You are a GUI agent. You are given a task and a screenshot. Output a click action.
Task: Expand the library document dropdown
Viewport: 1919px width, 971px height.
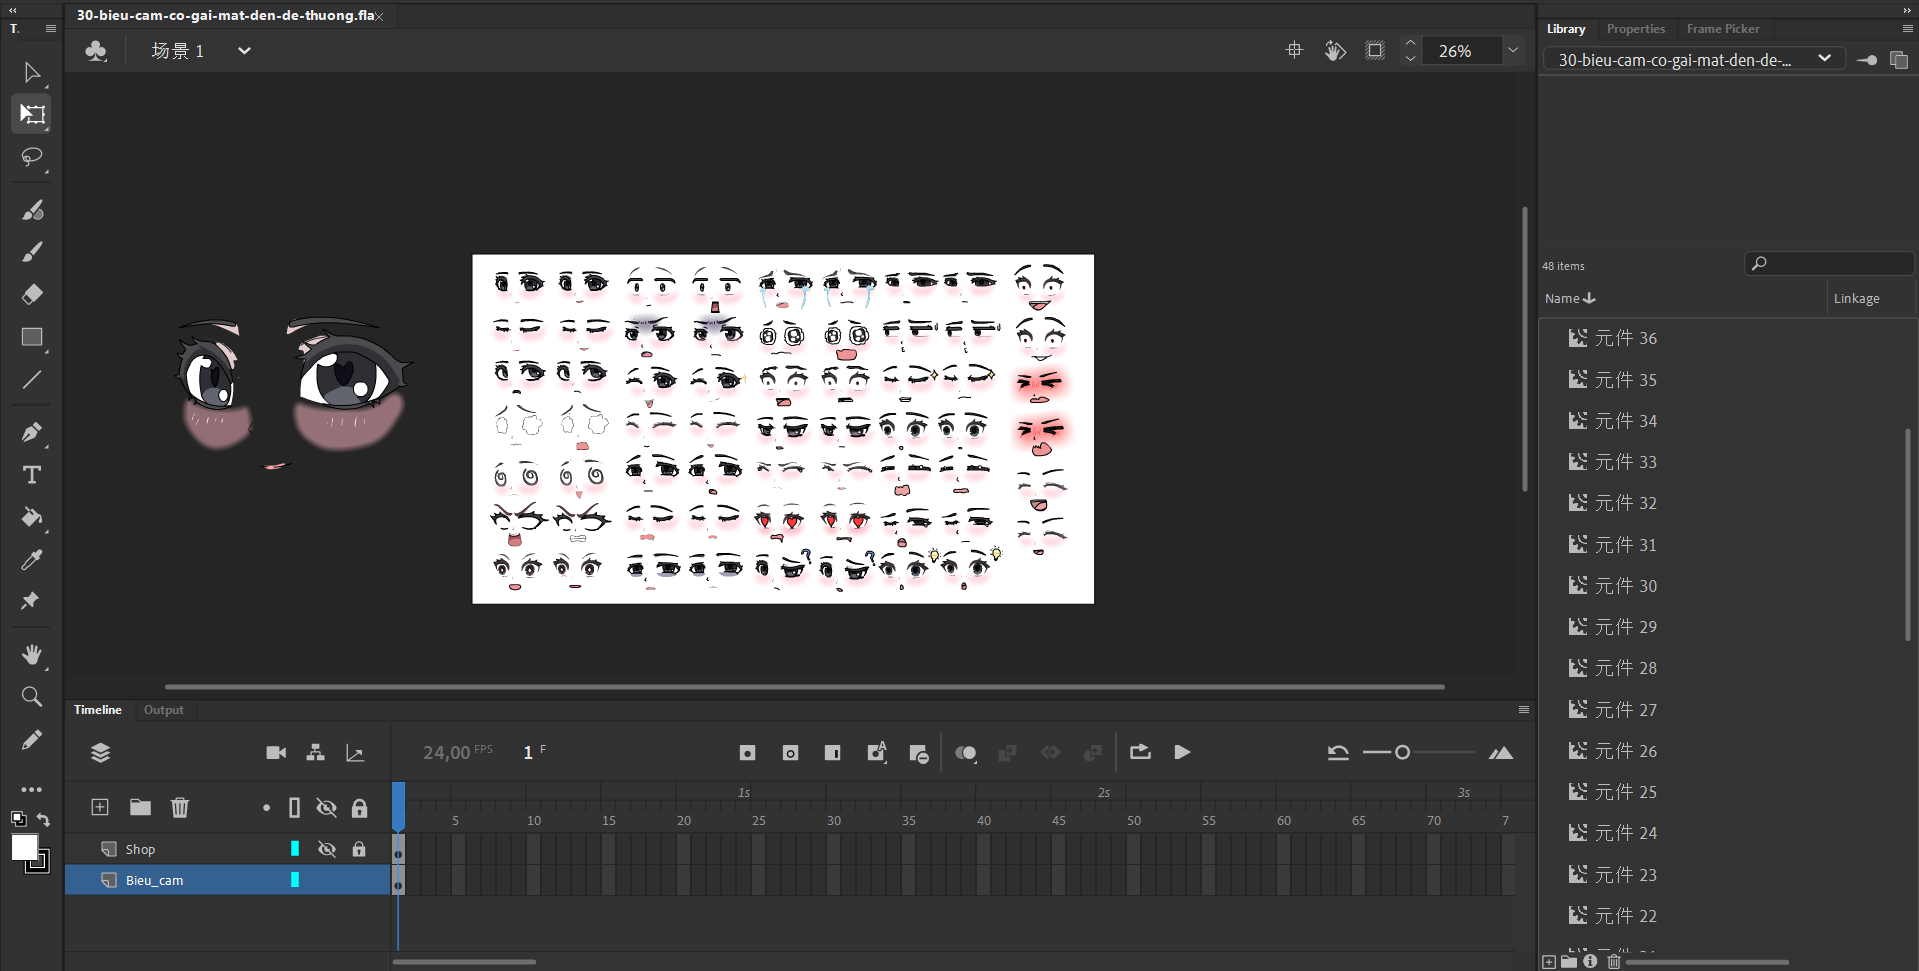pyautogui.click(x=1824, y=59)
